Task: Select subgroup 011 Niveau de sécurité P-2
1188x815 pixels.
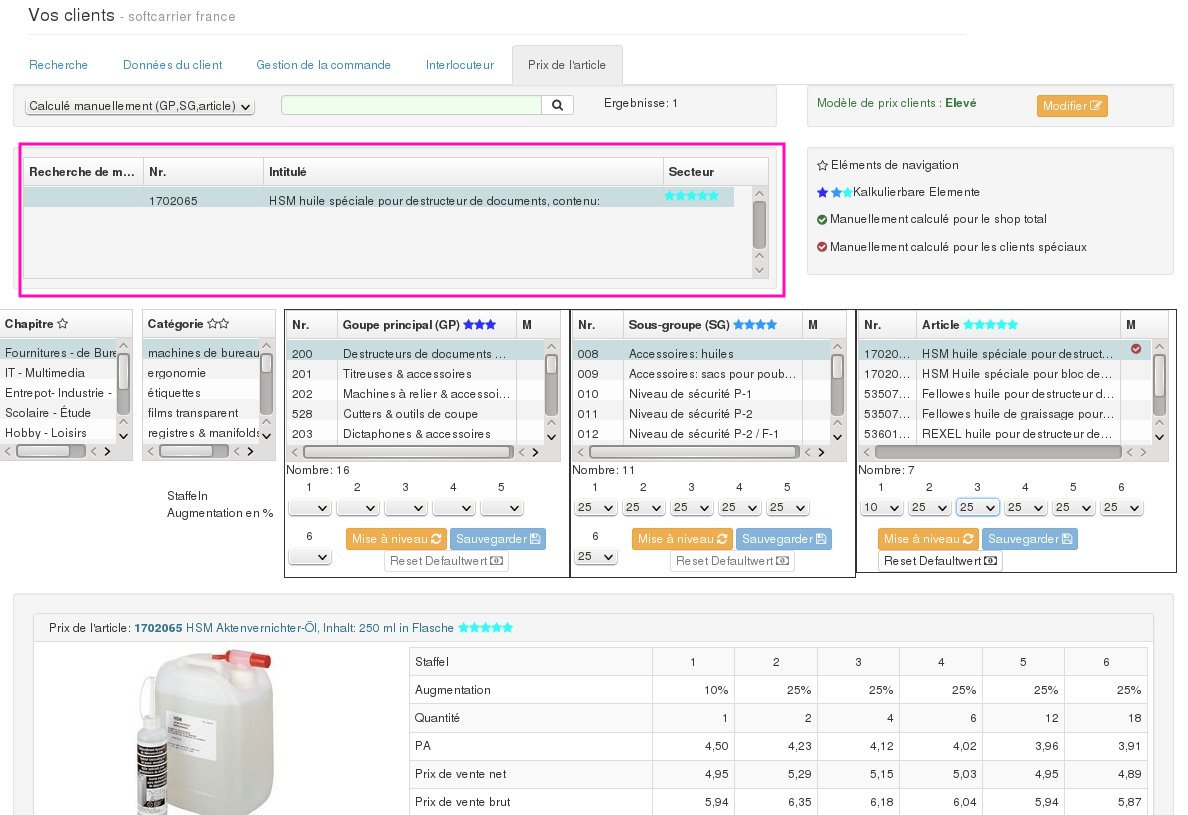Action: coord(701,414)
